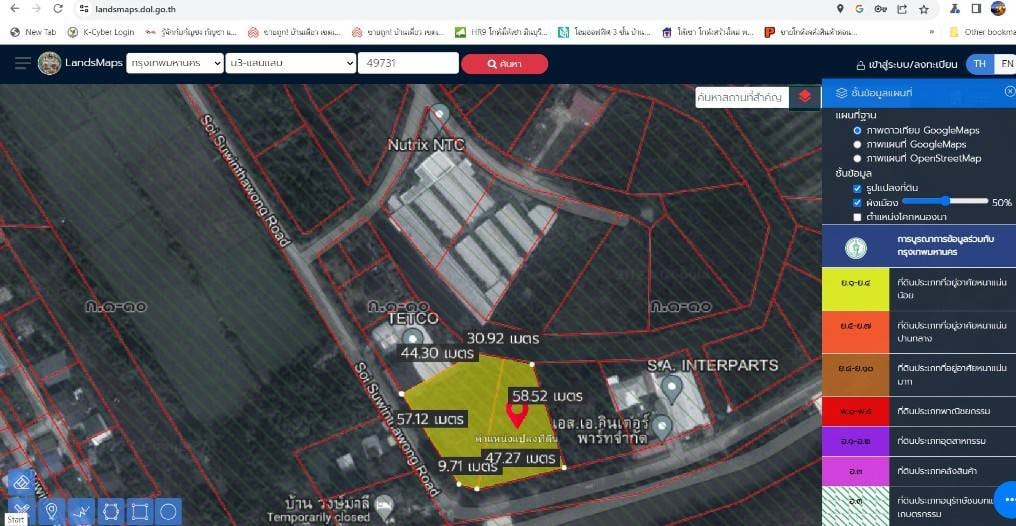Open the browser profile avatar
Viewport: 1016px width, 526px height.
coord(998,8)
